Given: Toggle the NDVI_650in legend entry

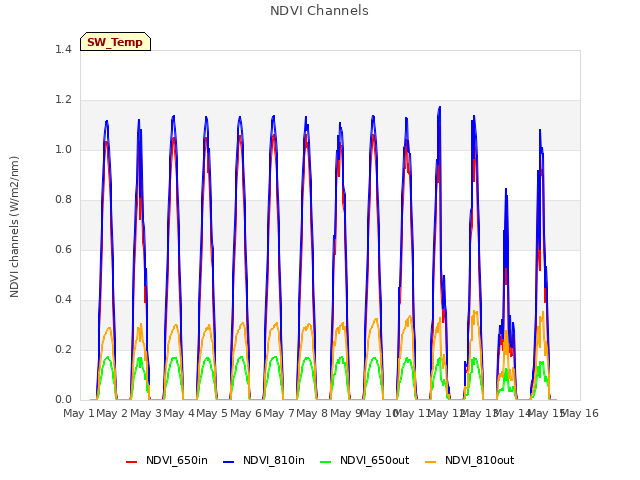Looking at the screenshot, I should click(x=167, y=460).
